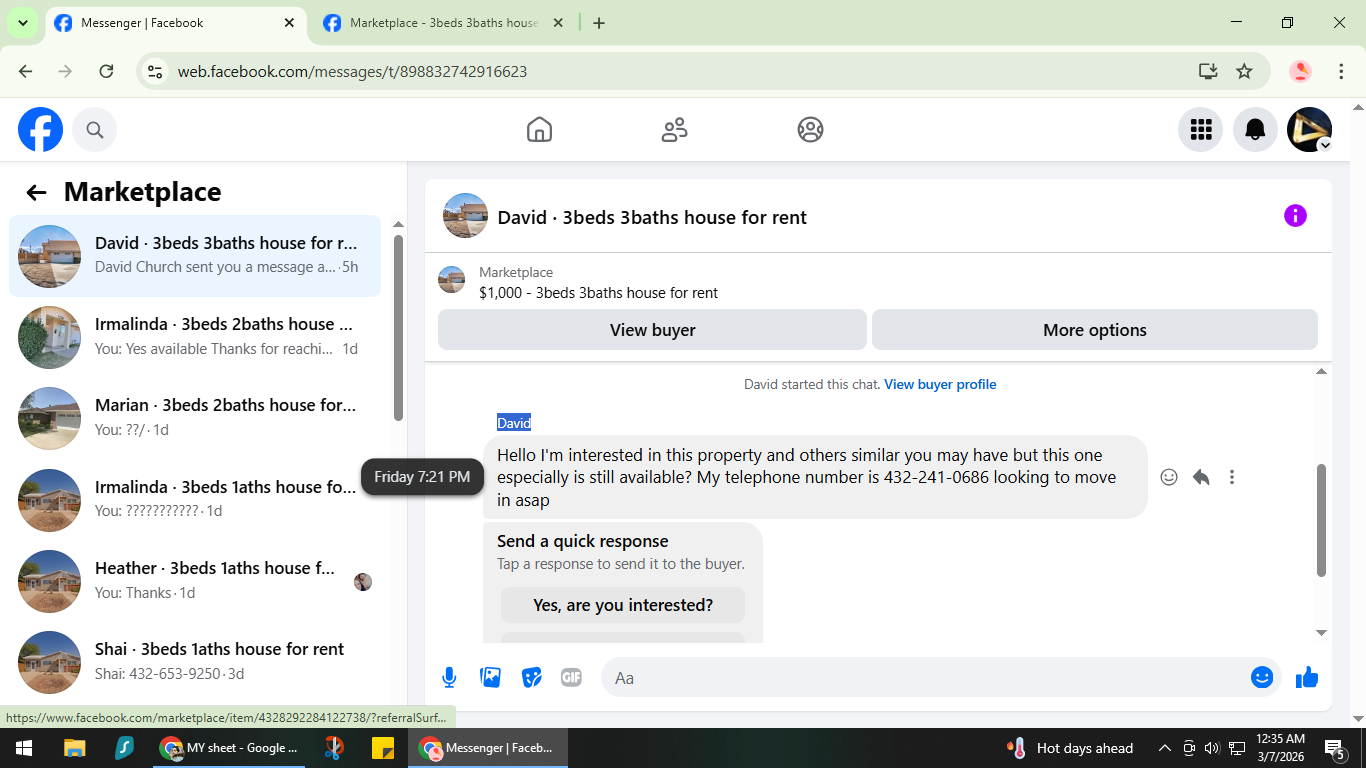Open the site information icon in the address bar

pos(155,72)
